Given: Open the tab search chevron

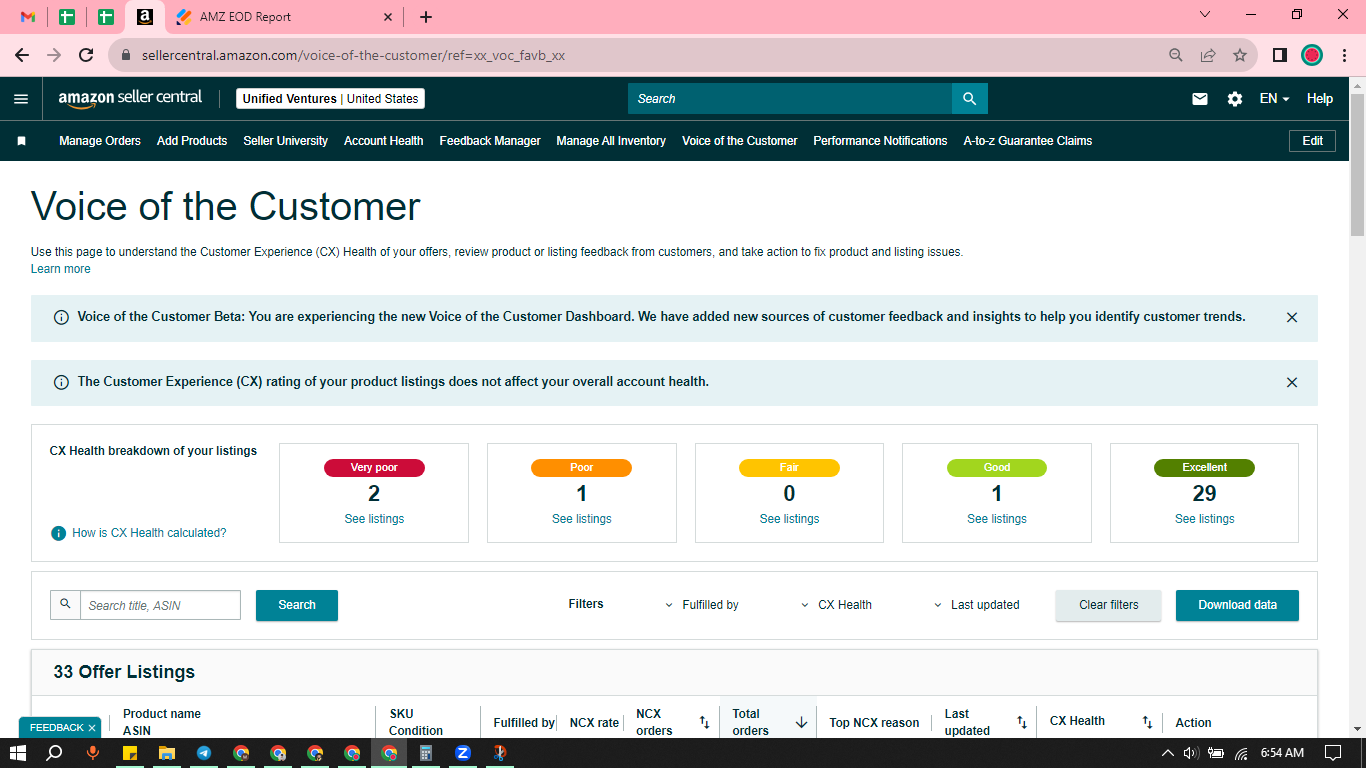Looking at the screenshot, I should (1204, 15).
